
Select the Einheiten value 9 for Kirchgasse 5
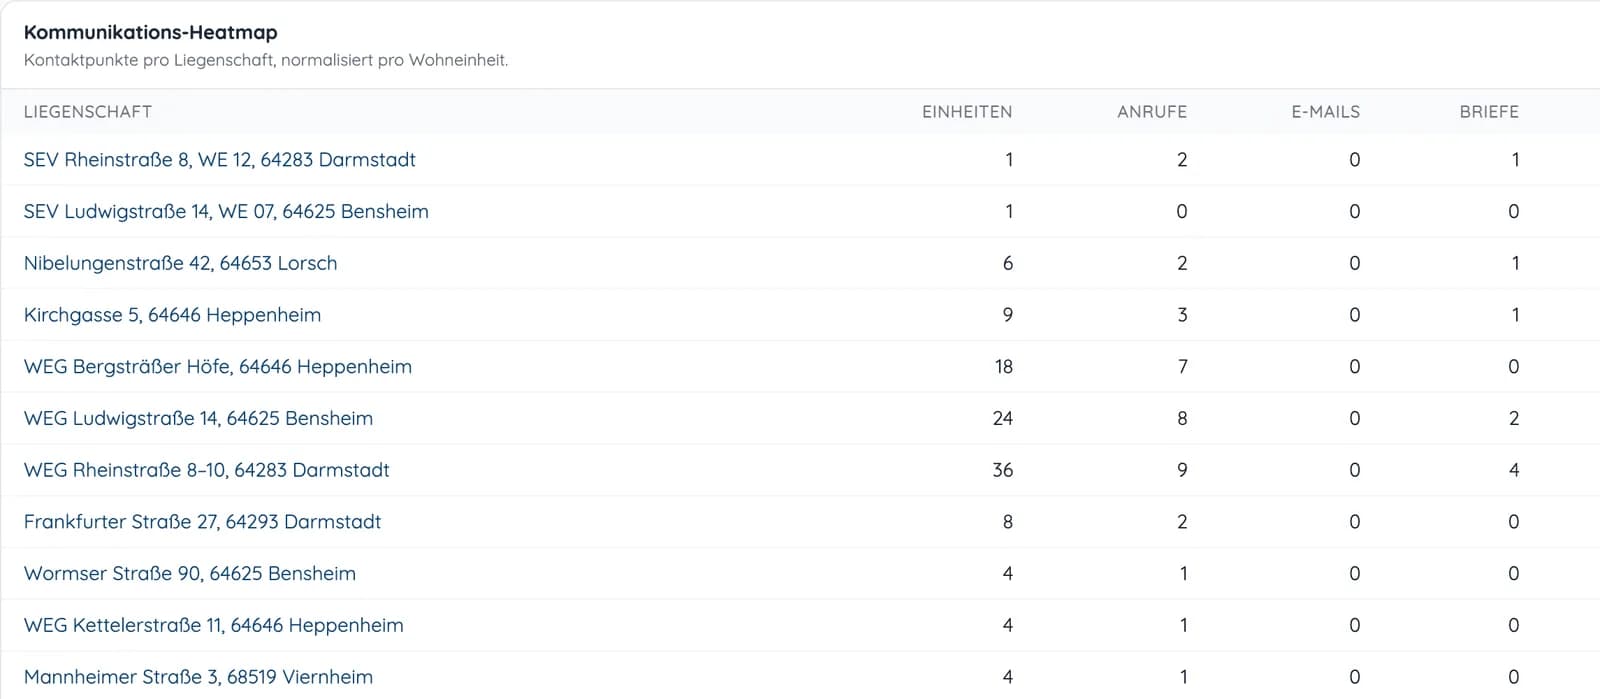1008,316
